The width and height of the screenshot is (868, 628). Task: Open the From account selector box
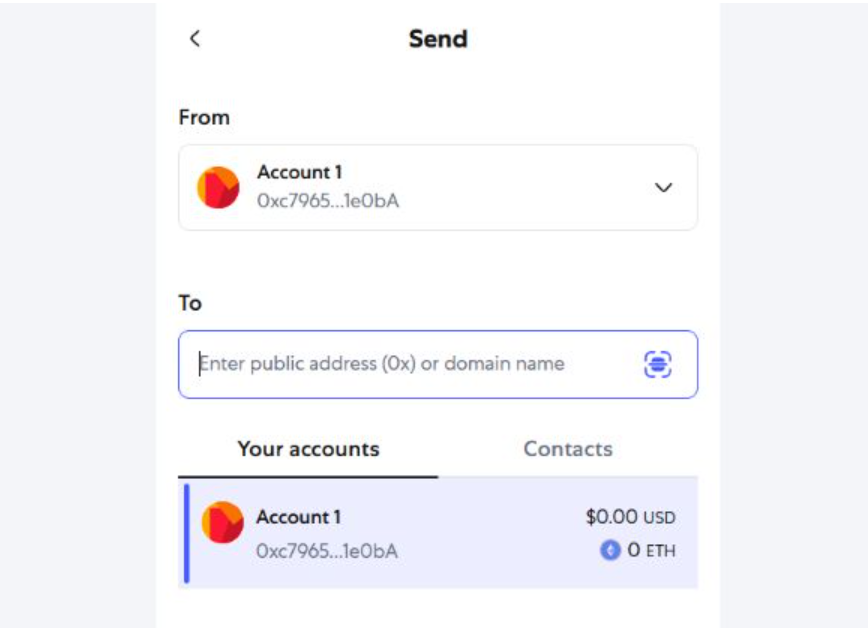click(x=437, y=187)
